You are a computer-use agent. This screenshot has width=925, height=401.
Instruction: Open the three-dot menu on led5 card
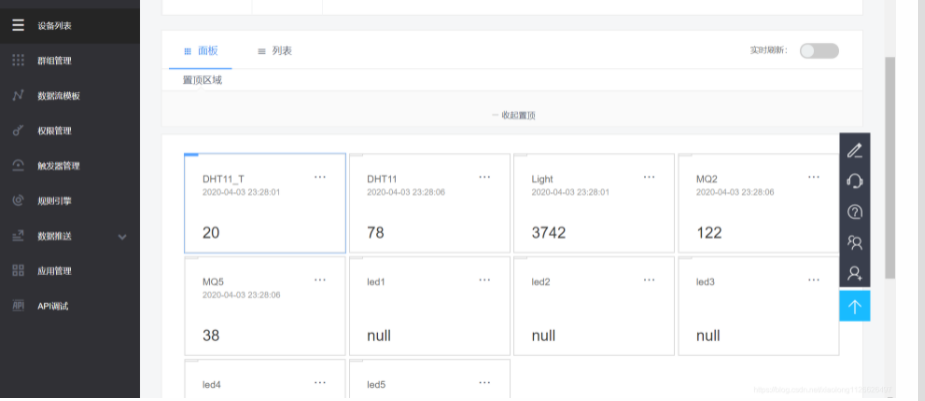[x=485, y=382]
